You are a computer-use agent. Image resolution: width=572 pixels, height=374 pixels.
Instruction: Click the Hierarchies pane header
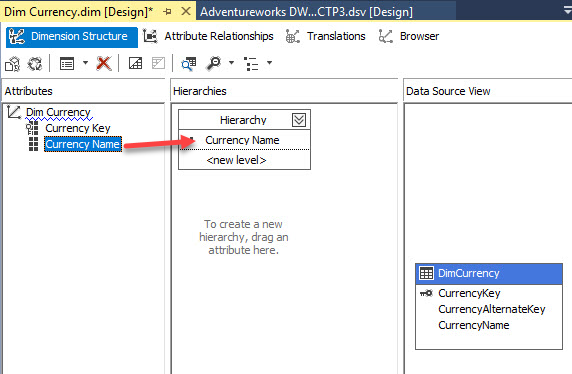point(284,91)
